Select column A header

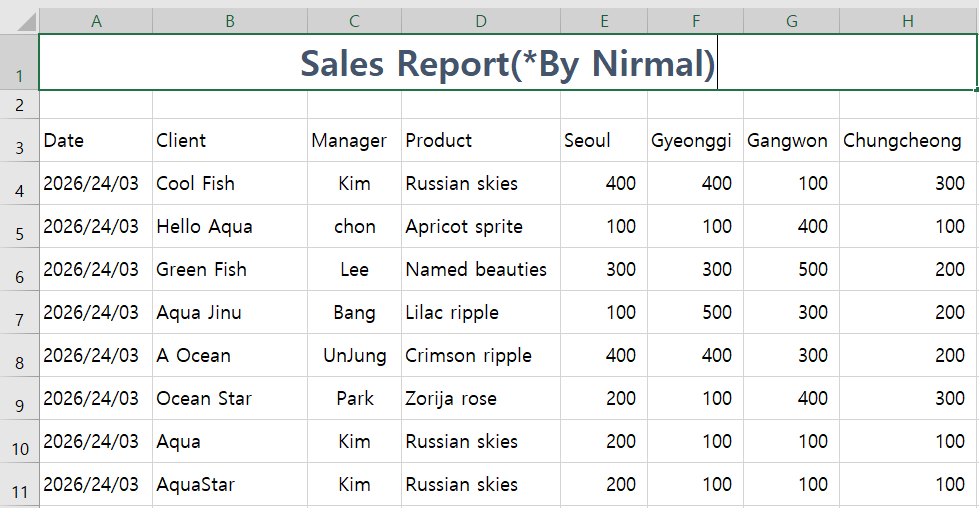[96, 21]
